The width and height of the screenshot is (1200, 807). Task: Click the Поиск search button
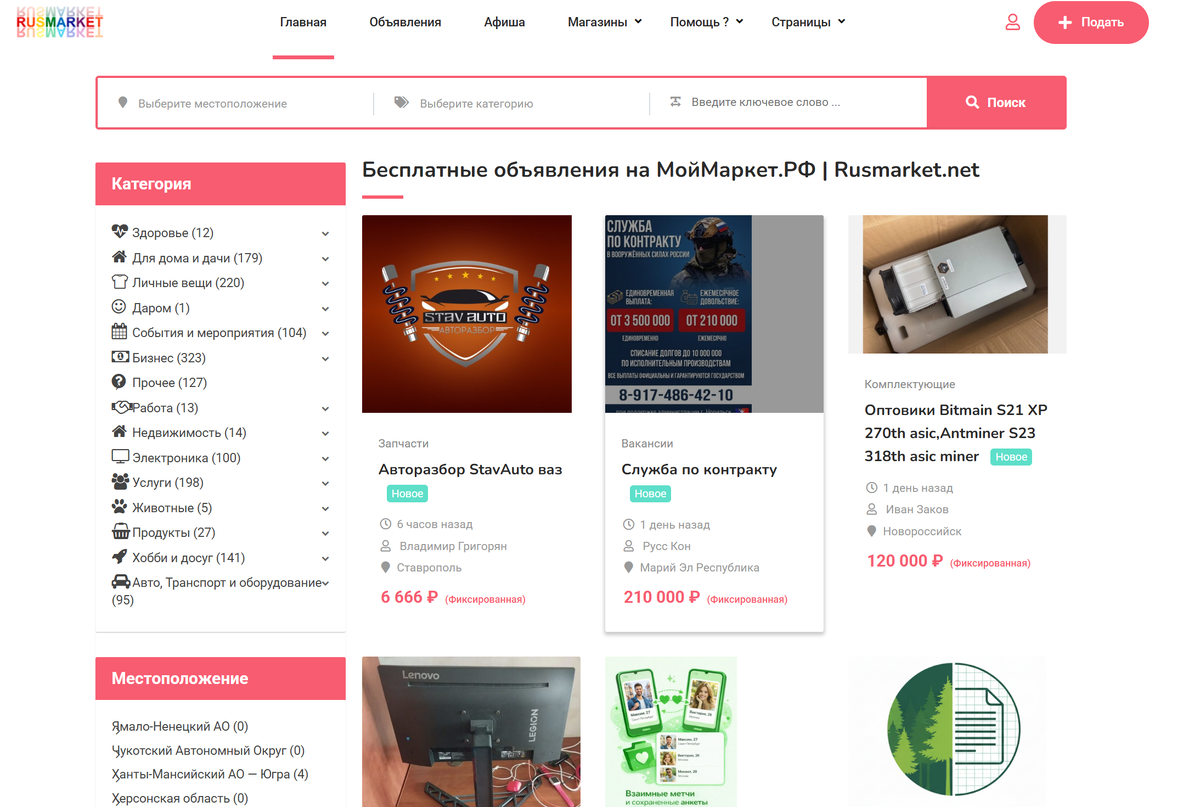tap(996, 102)
